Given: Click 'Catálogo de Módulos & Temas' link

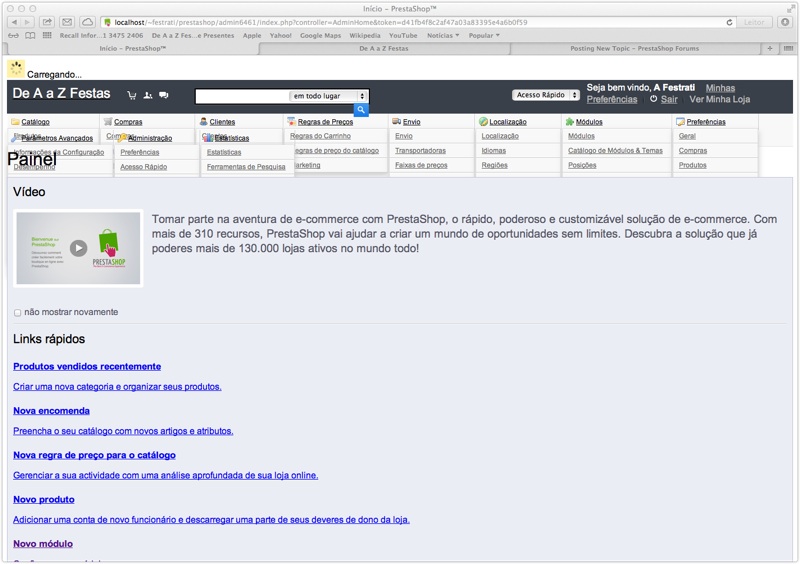Looking at the screenshot, I should pyautogui.click(x=615, y=151).
